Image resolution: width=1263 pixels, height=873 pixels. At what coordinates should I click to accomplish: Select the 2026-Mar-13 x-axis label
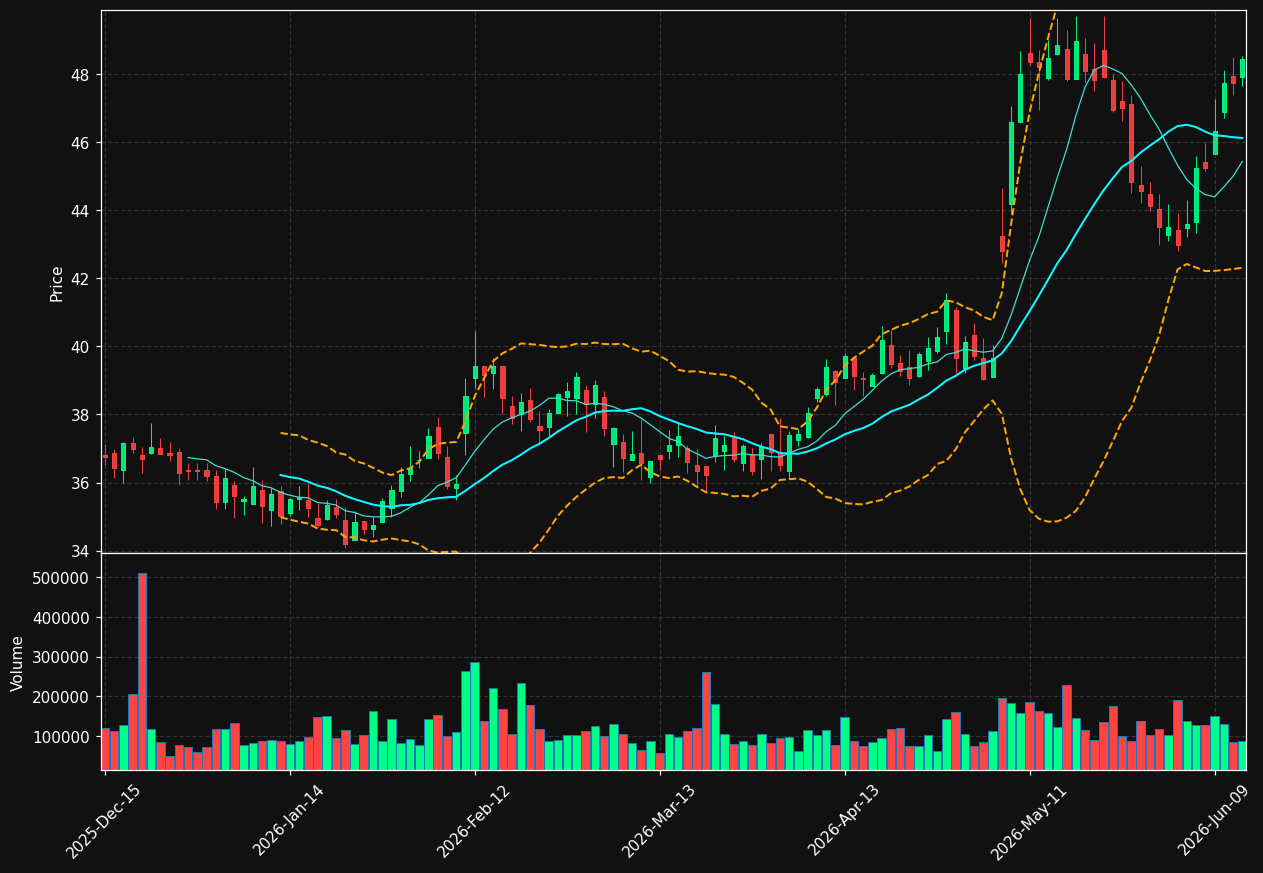tap(660, 821)
